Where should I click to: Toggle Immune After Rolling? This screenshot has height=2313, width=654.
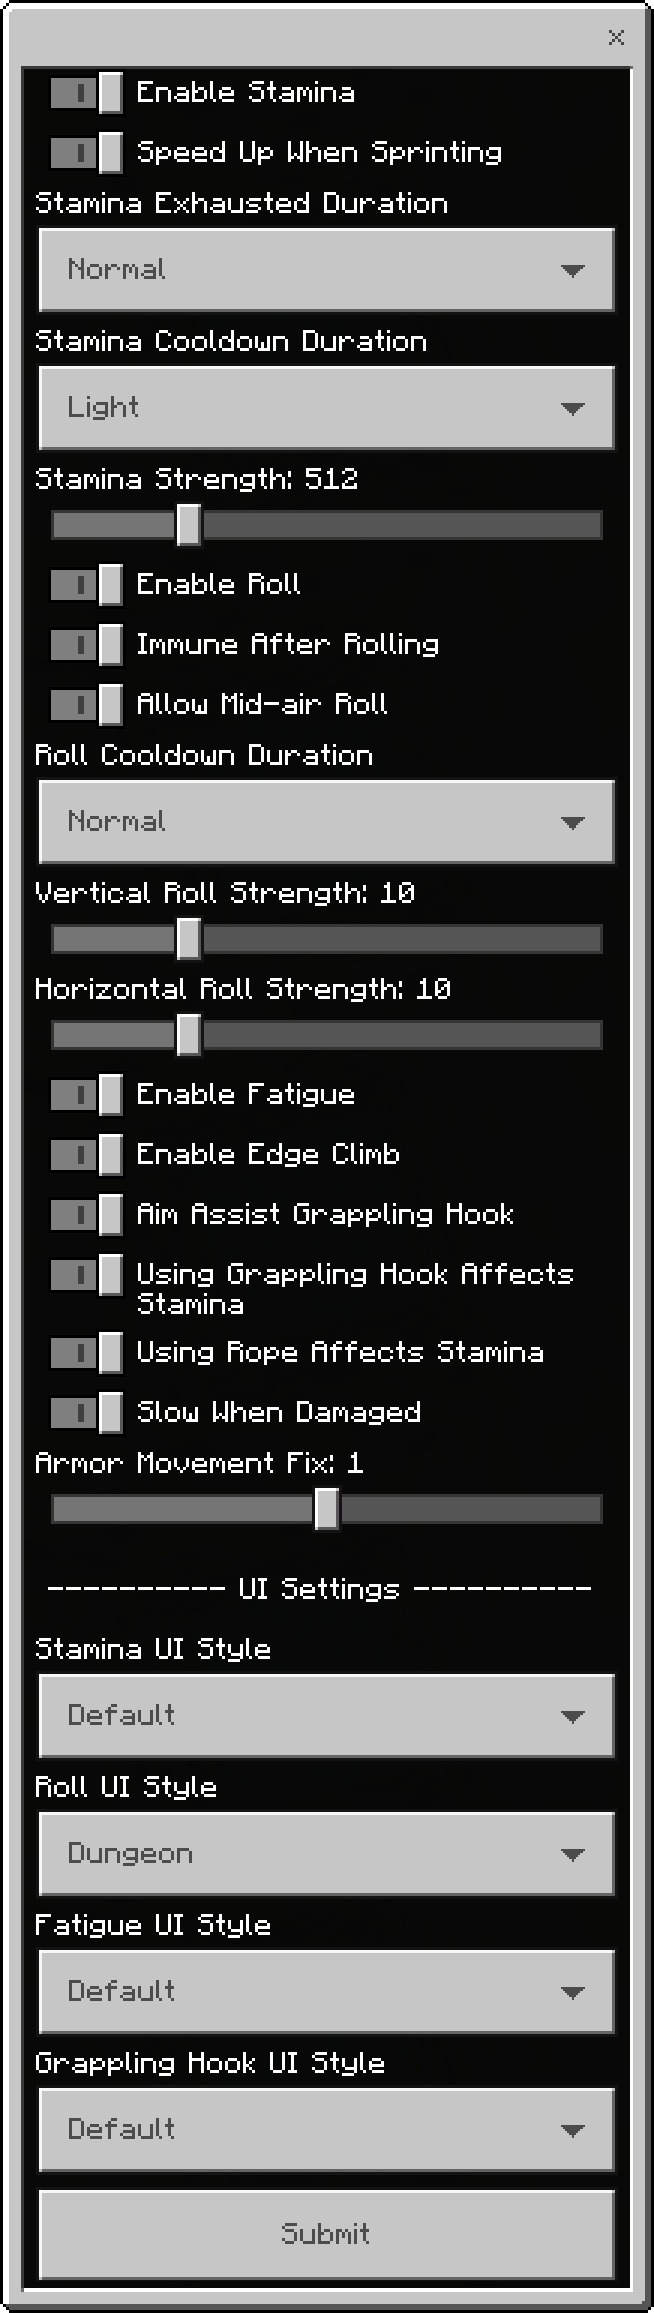coord(84,645)
